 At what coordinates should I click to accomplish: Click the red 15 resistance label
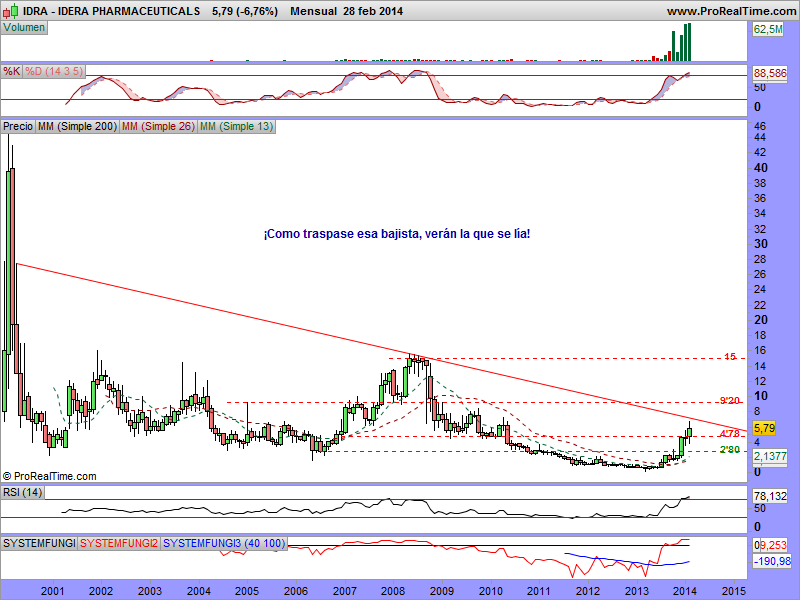pyautogui.click(x=730, y=357)
